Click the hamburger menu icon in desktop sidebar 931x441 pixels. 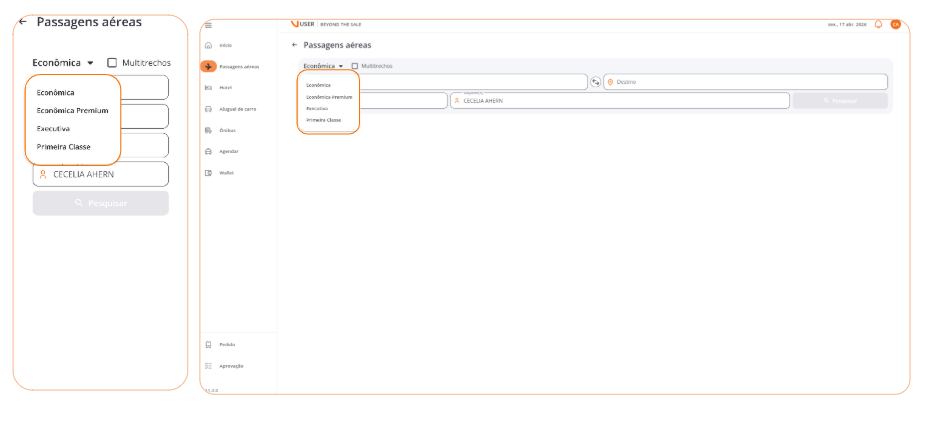tap(208, 25)
